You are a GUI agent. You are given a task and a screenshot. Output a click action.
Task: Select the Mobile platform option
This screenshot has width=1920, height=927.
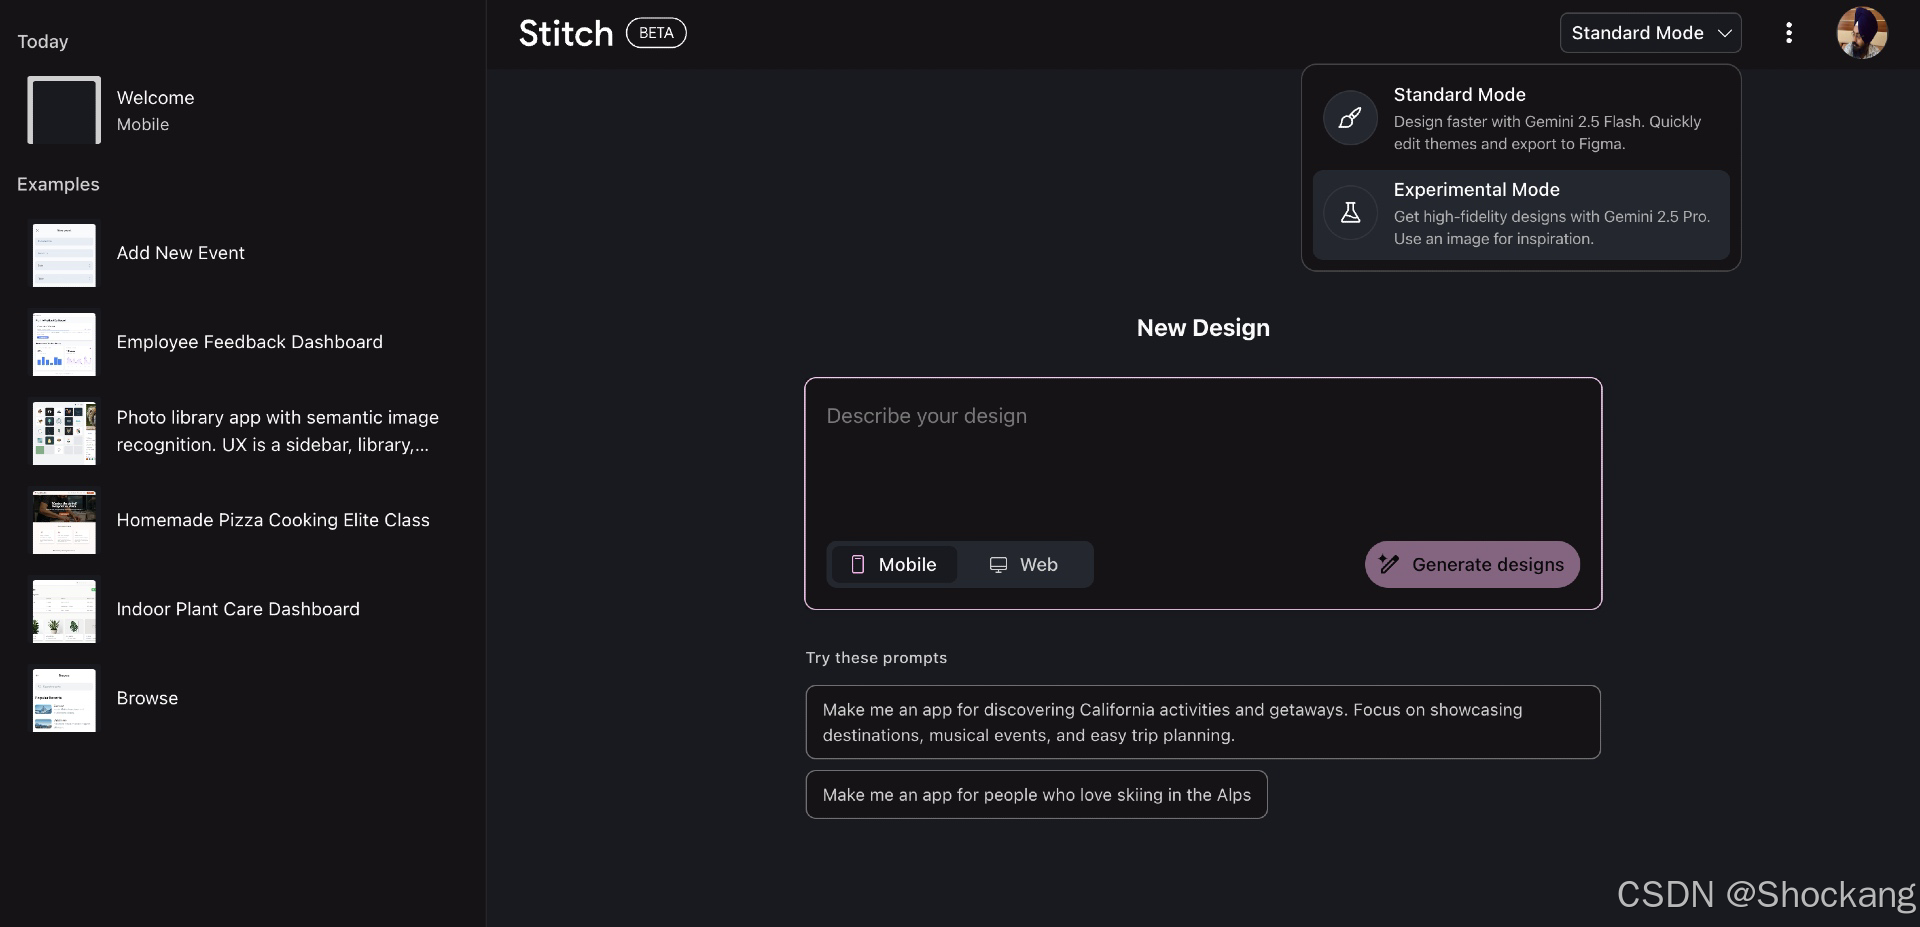coord(894,565)
